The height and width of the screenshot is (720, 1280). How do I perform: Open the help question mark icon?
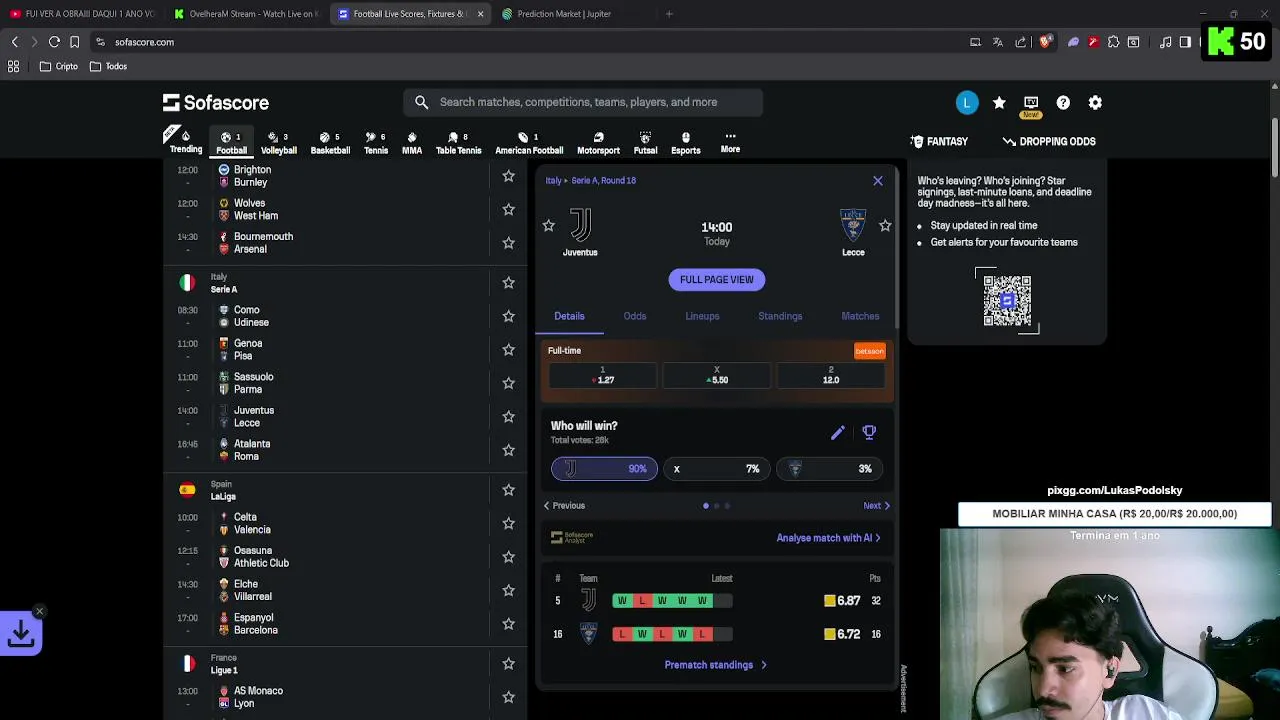(x=1063, y=102)
